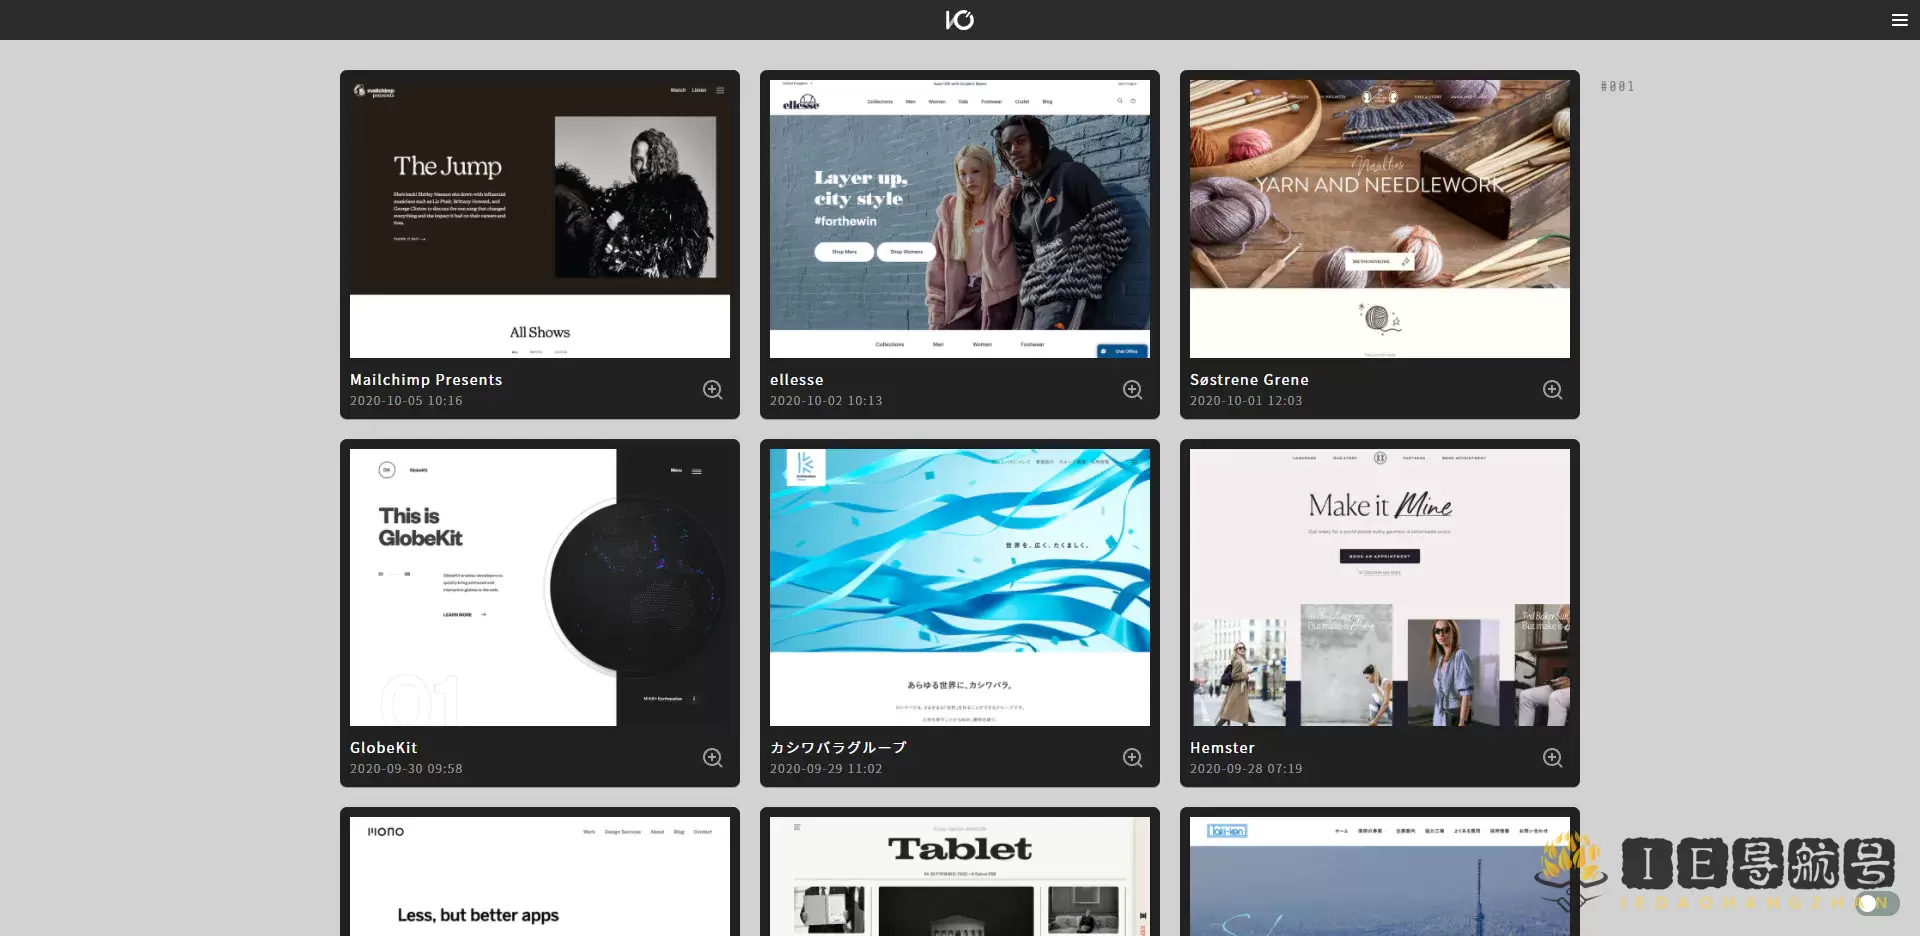Screen dimensions: 1920x936
Task: Select the GlobeKit title text
Action: pos(384,748)
